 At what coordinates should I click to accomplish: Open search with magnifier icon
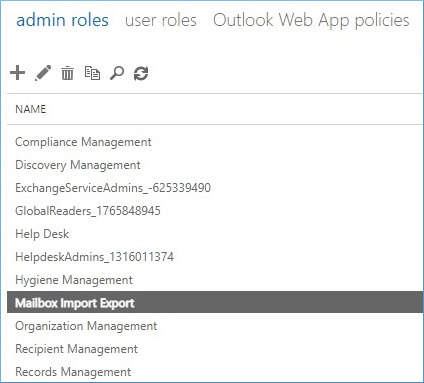coord(117,73)
